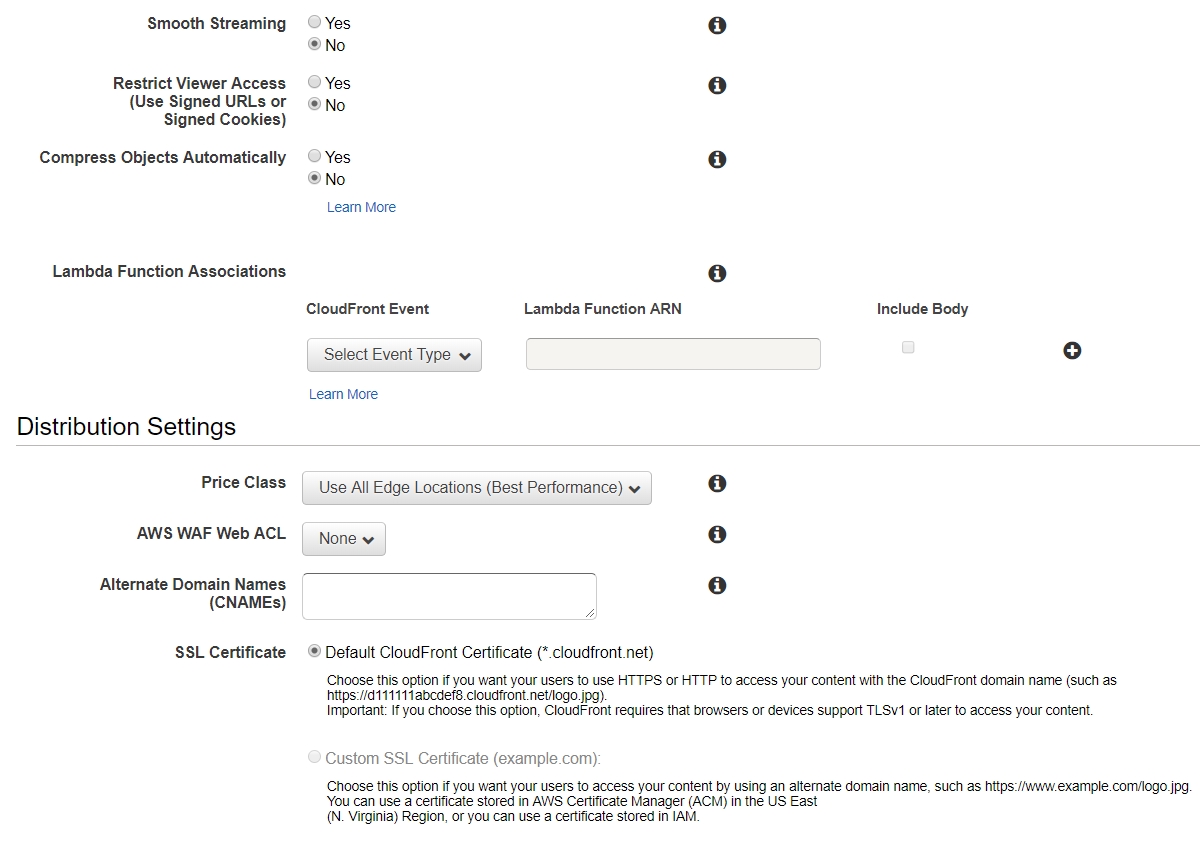1200x846 pixels.
Task: Open the Select Event Type dropdown
Action: click(394, 355)
